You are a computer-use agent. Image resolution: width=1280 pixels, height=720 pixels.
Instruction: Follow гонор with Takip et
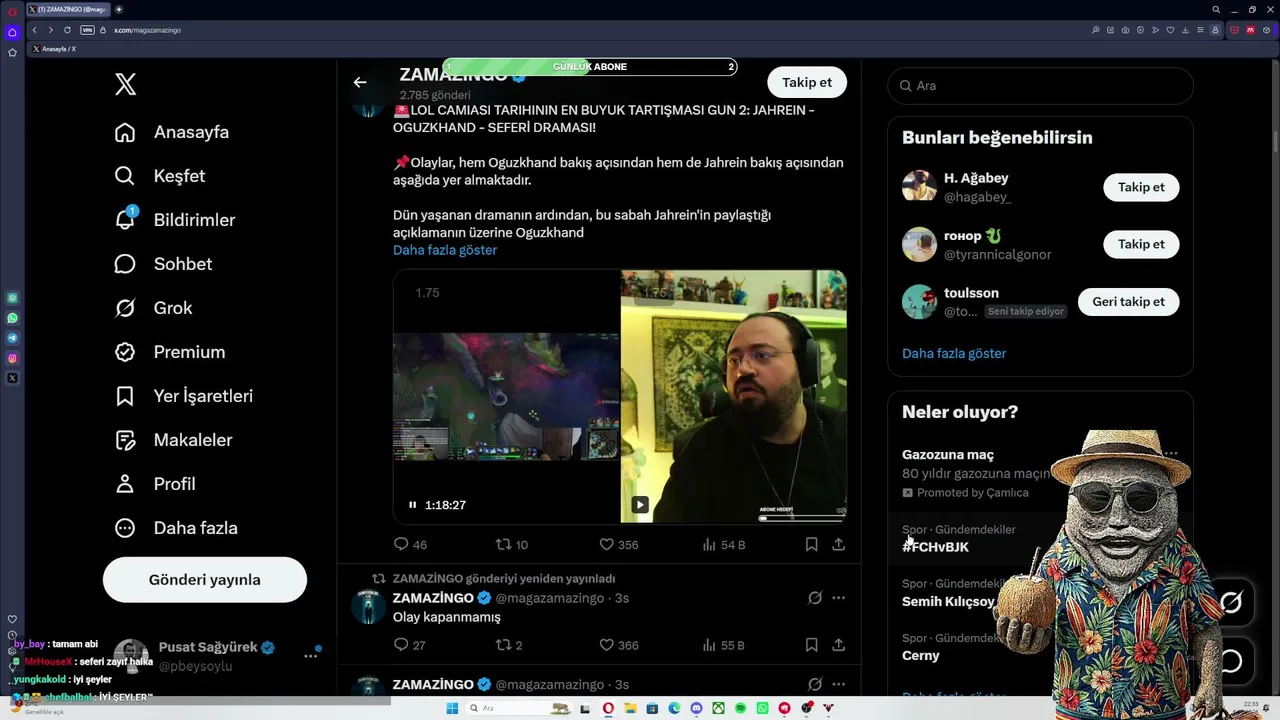point(1141,244)
